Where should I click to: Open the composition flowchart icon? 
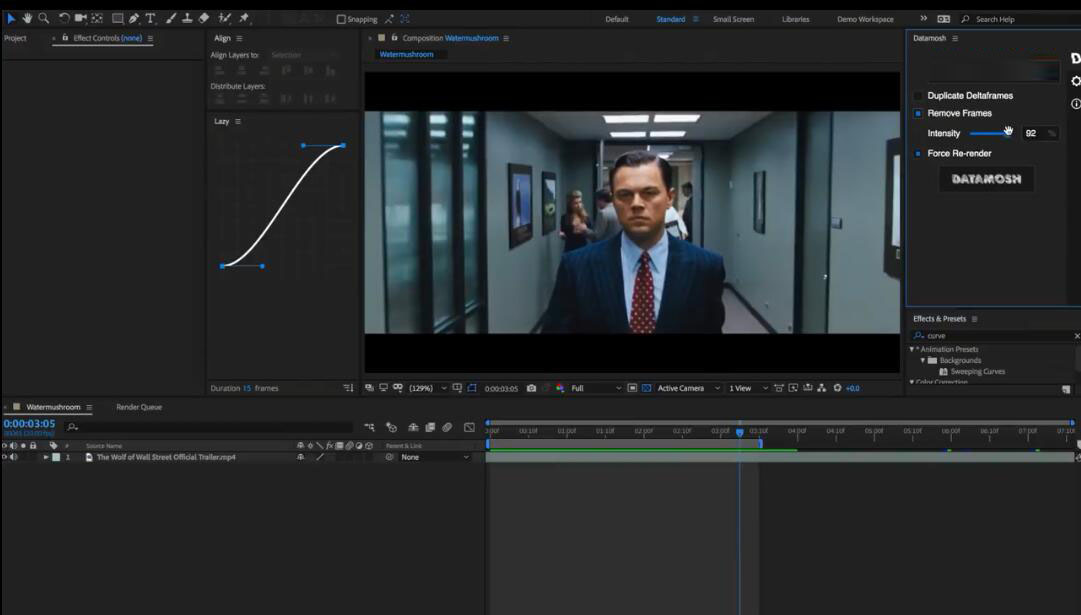(x=822, y=388)
